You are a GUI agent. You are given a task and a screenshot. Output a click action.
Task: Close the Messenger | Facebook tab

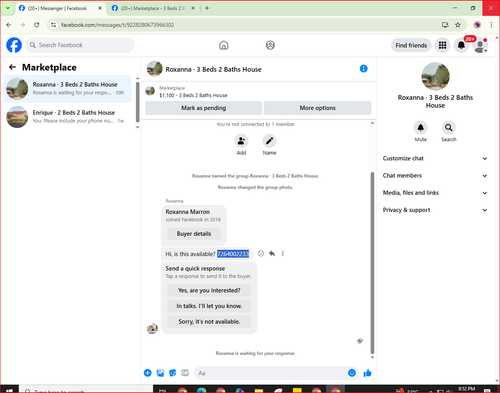pyautogui.click(x=100, y=8)
